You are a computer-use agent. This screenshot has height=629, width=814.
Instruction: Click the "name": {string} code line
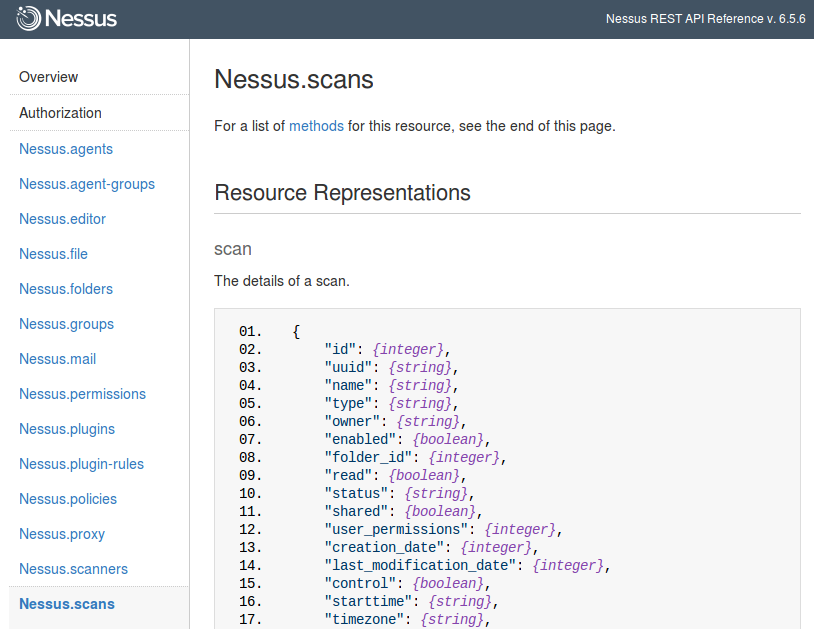tap(391, 386)
